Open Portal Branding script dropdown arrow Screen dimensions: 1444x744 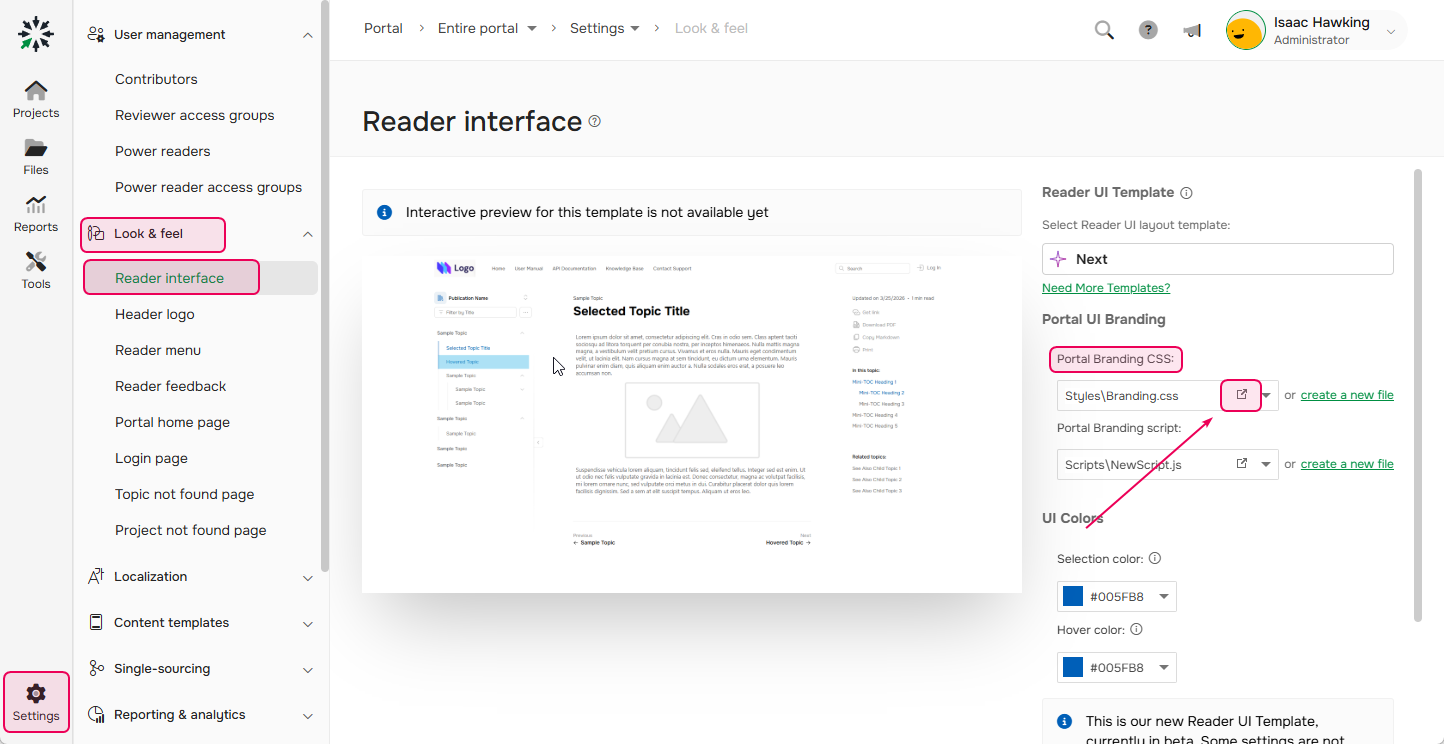(x=1267, y=464)
